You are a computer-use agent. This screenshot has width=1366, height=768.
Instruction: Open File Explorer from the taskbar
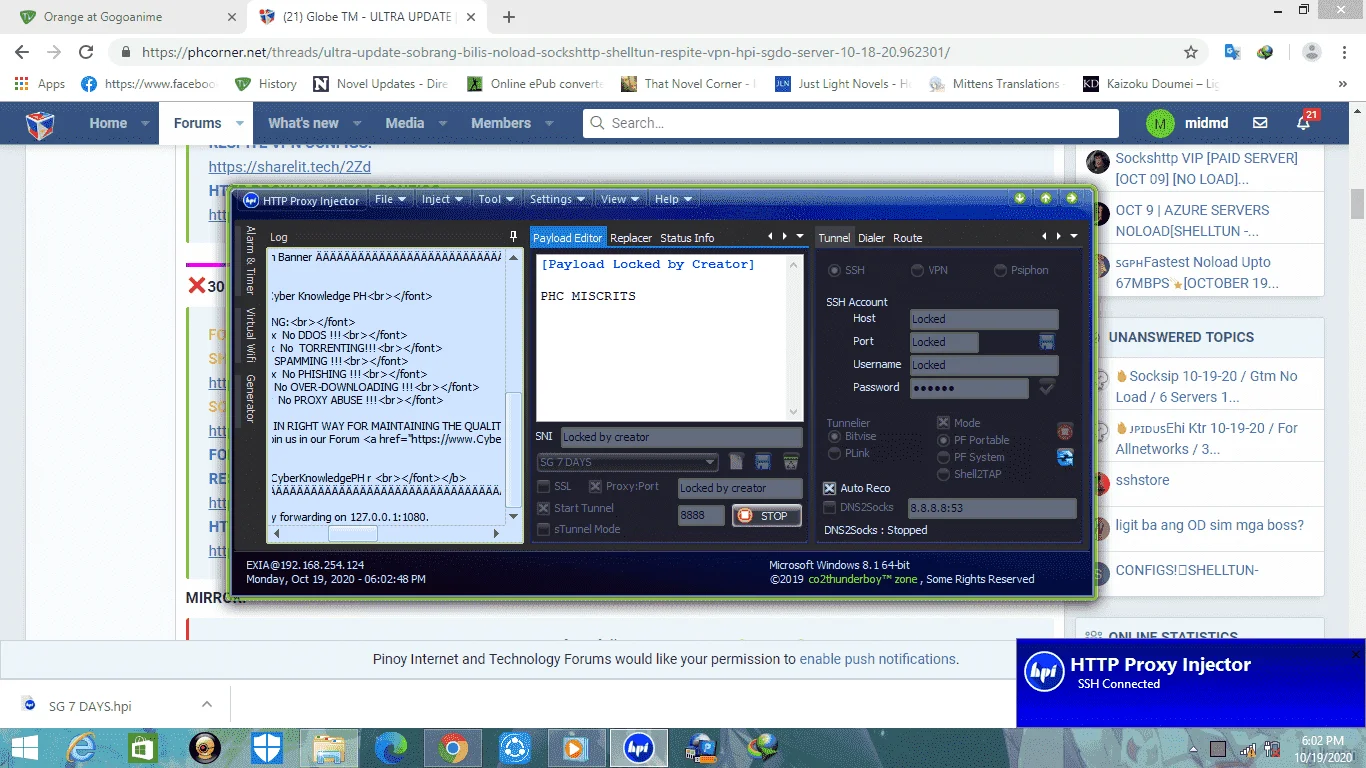(328, 747)
